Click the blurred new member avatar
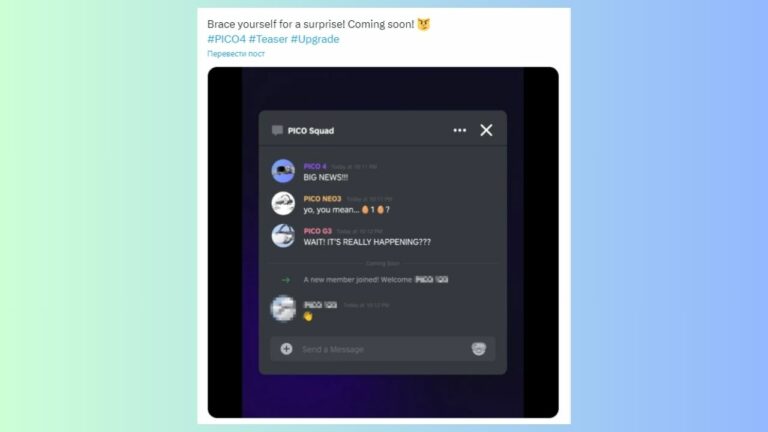The image size is (768, 432). pyautogui.click(x=284, y=309)
